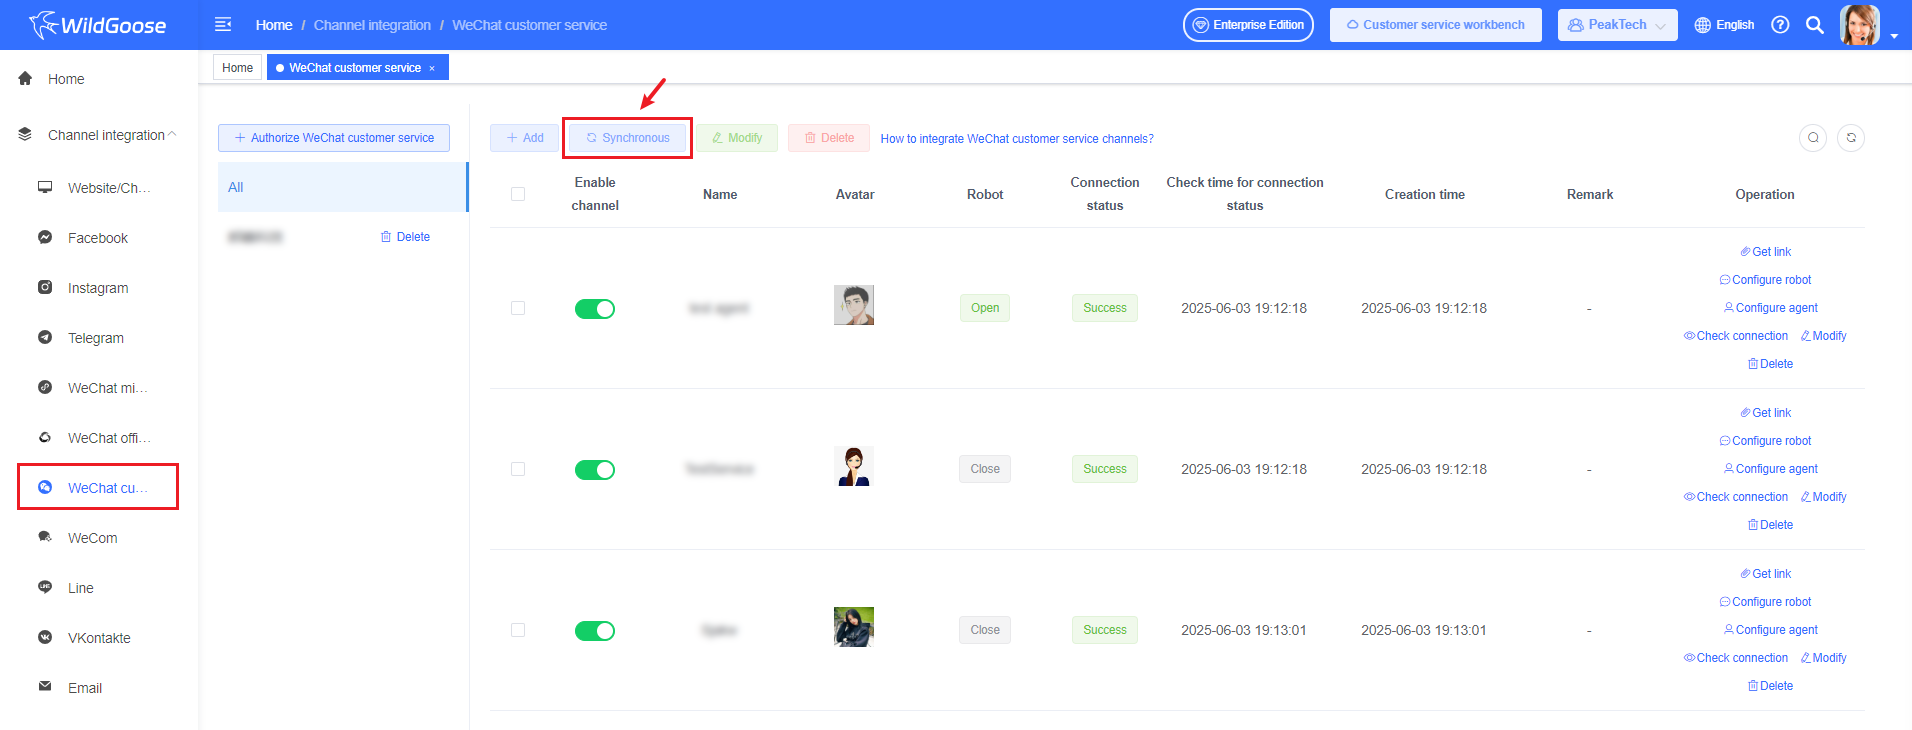This screenshot has width=1912, height=730.
Task: Click first row's male avatar thumbnail
Action: pyautogui.click(x=854, y=305)
